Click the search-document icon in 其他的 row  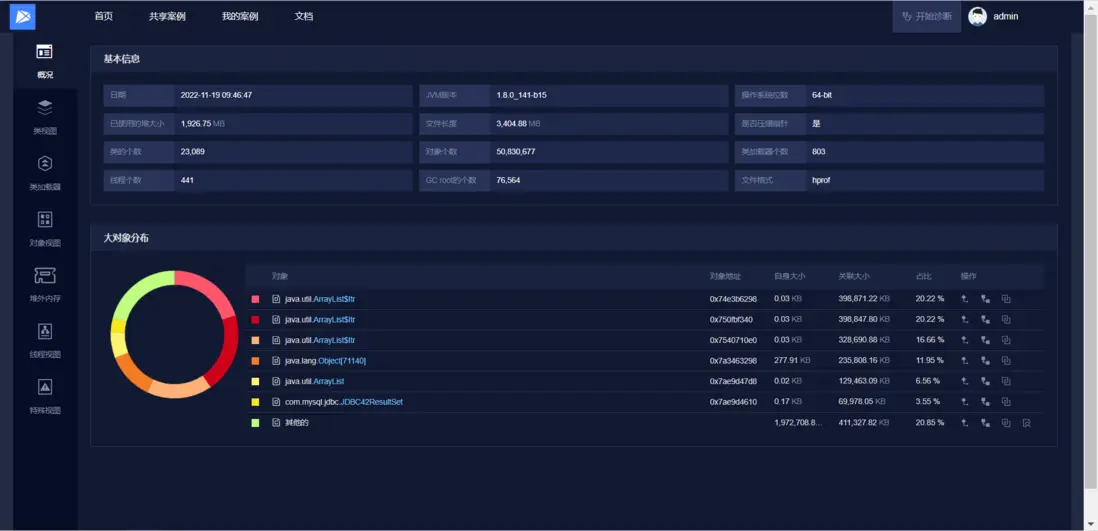1027,423
